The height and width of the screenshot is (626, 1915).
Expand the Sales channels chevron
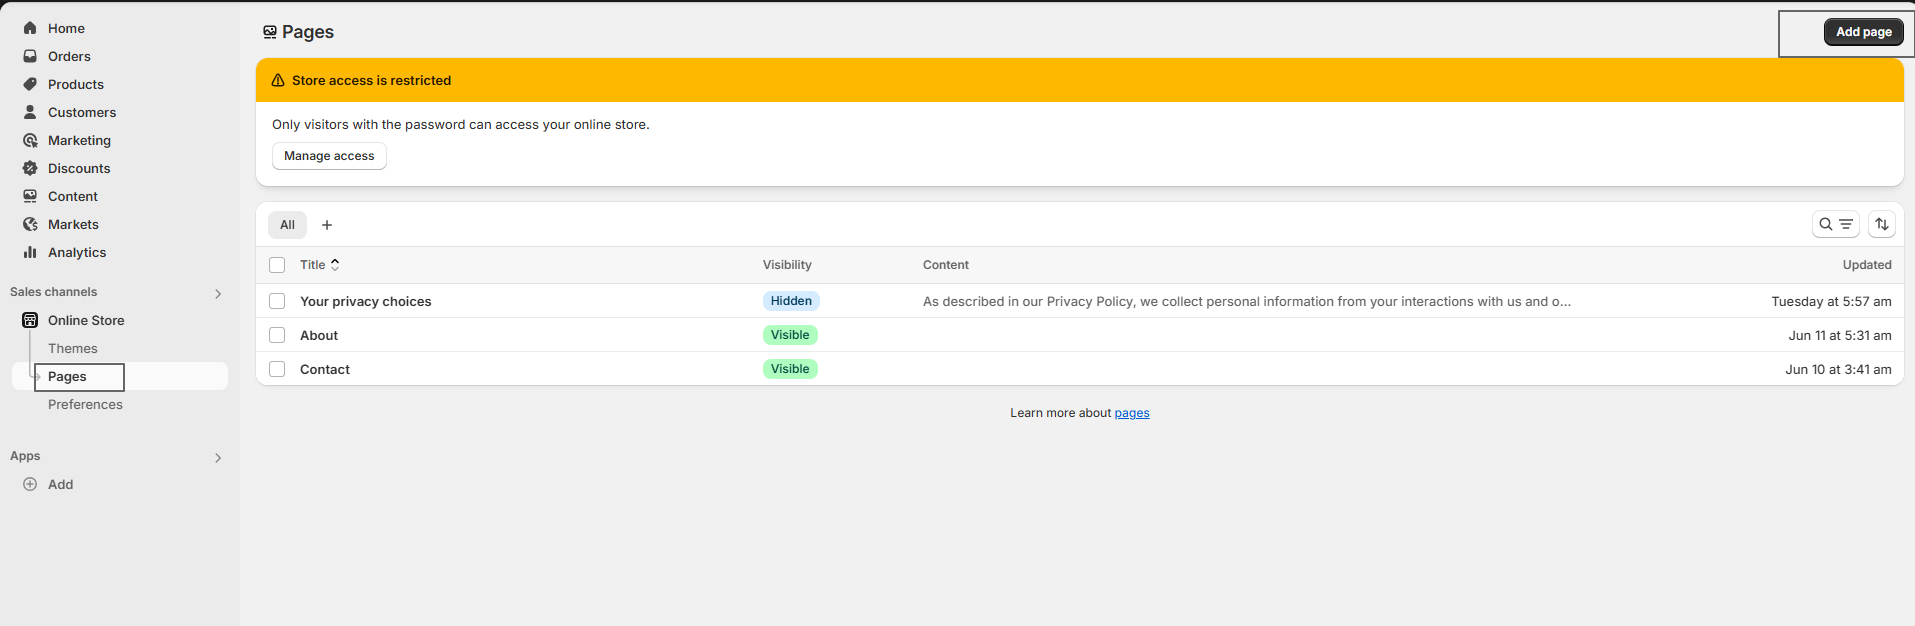coord(218,293)
